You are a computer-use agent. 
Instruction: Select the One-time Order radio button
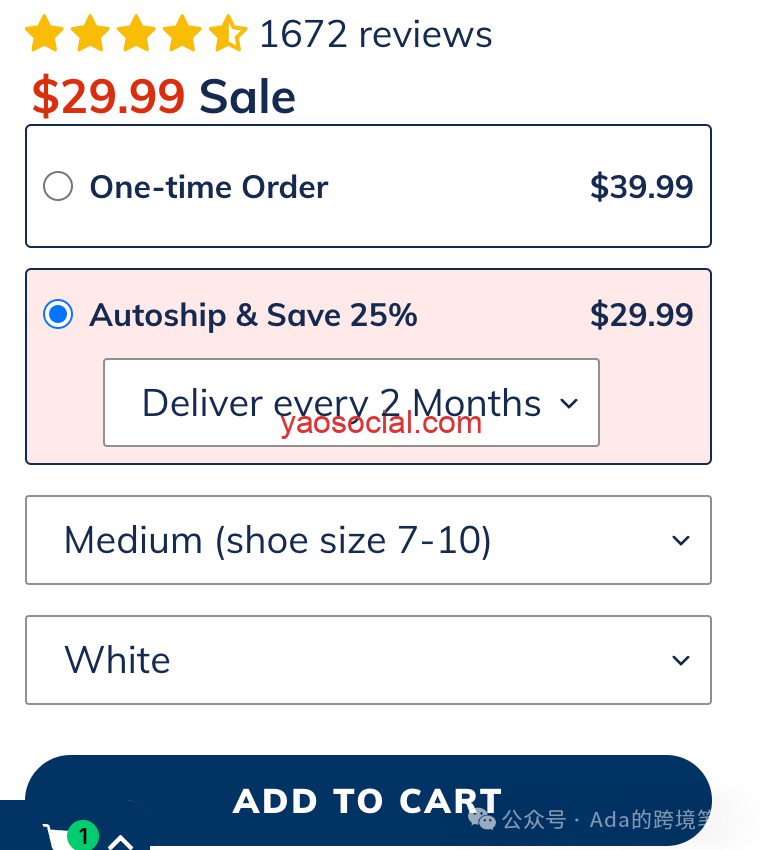click(x=58, y=186)
